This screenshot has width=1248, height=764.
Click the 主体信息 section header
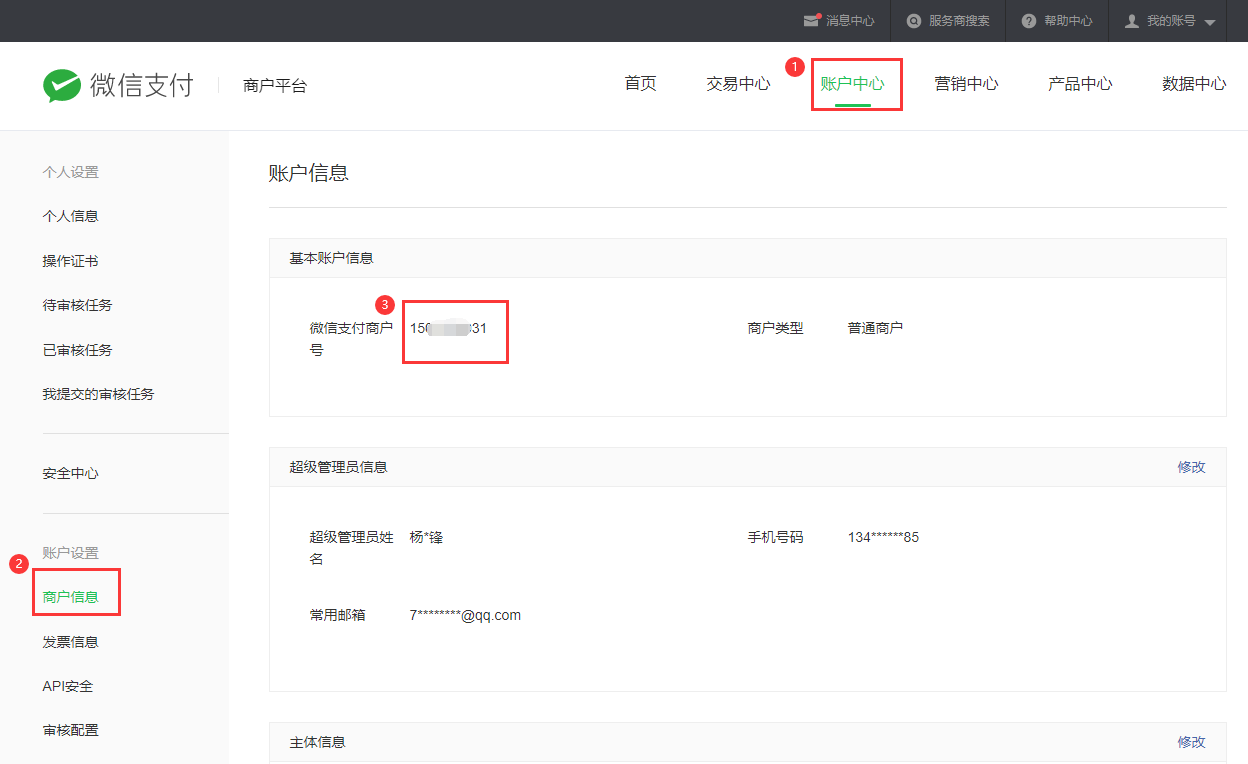[x=317, y=742]
